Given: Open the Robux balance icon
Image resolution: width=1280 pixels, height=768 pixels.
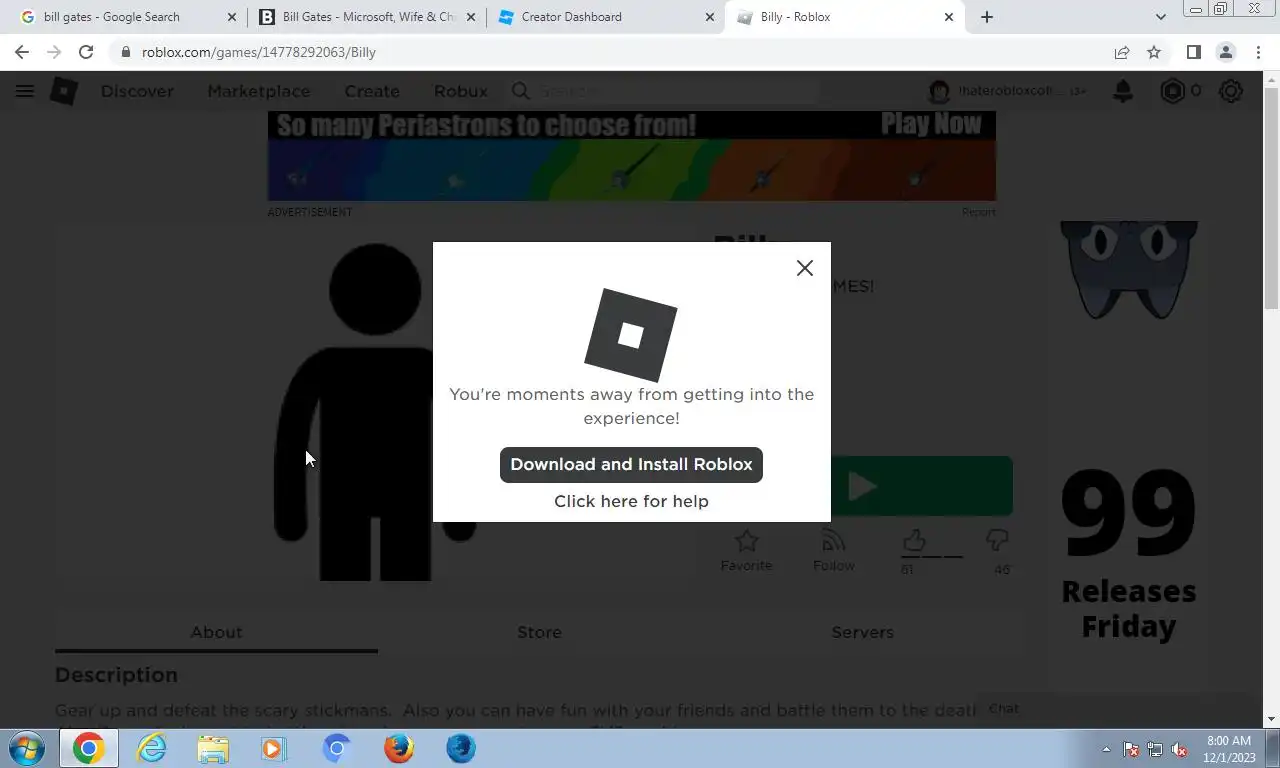Looking at the screenshot, I should [x=1172, y=91].
